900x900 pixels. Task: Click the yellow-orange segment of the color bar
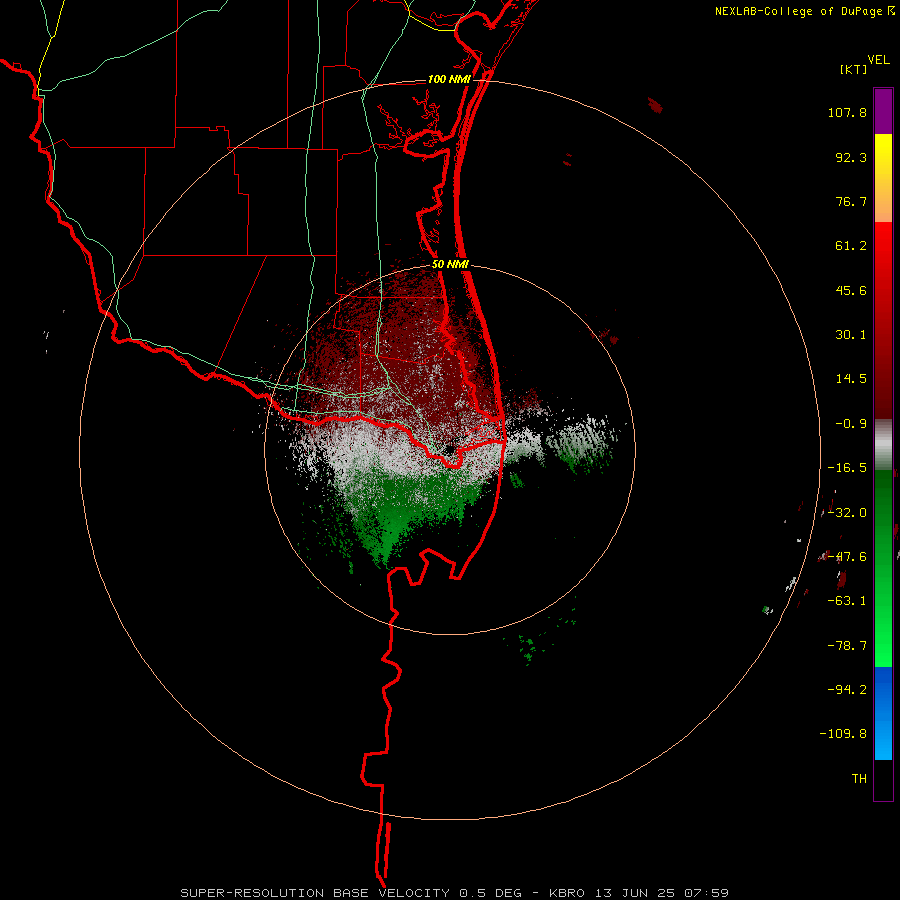(883, 178)
